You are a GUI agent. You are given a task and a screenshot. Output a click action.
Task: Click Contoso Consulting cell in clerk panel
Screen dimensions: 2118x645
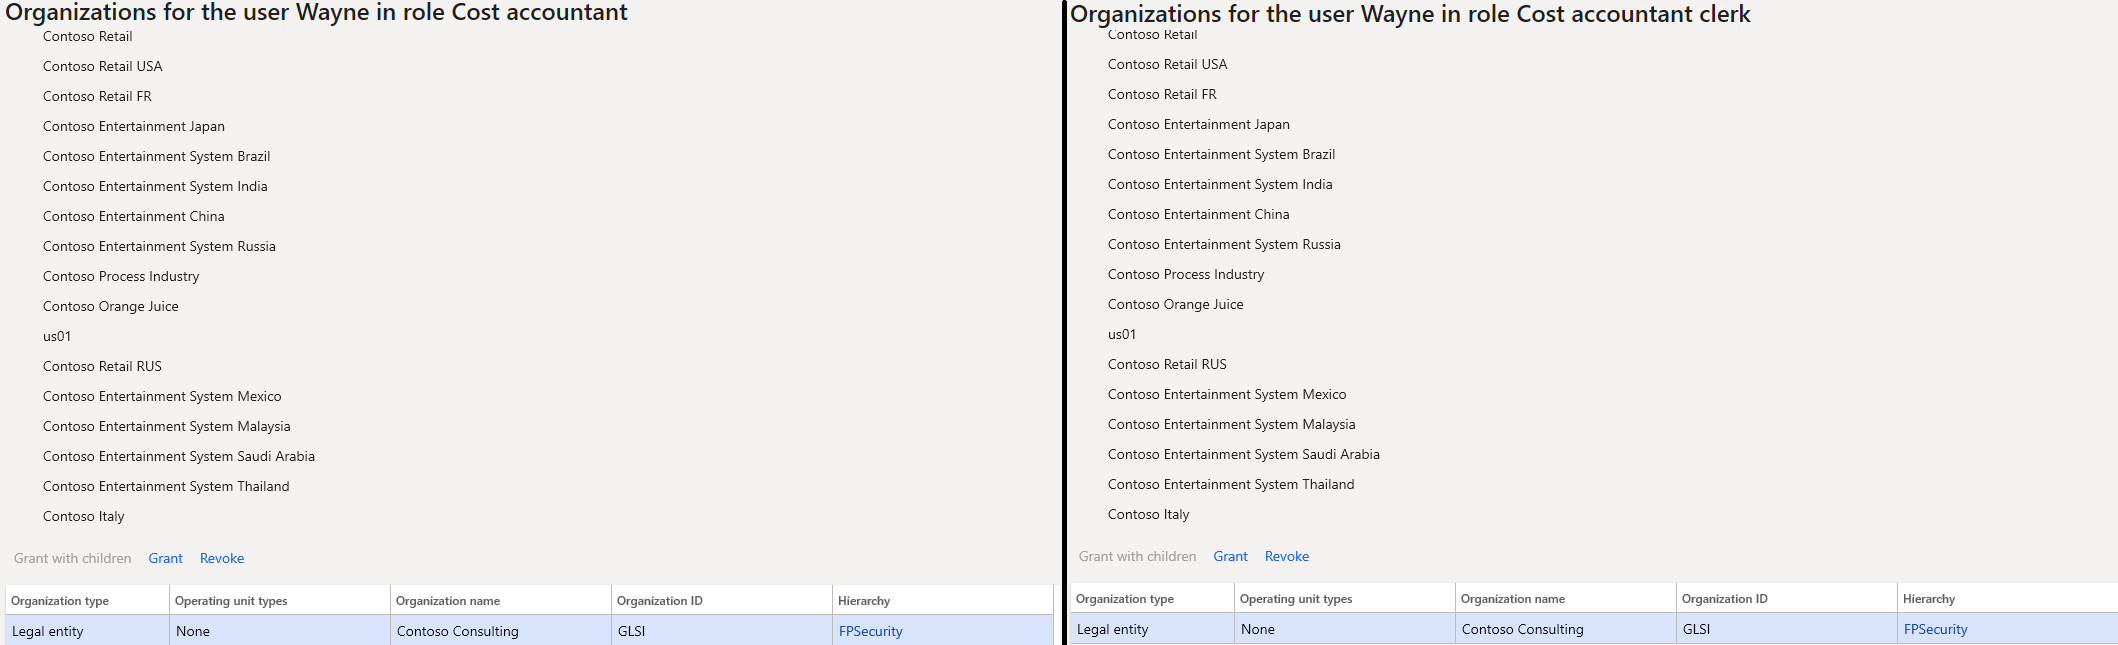point(1566,629)
